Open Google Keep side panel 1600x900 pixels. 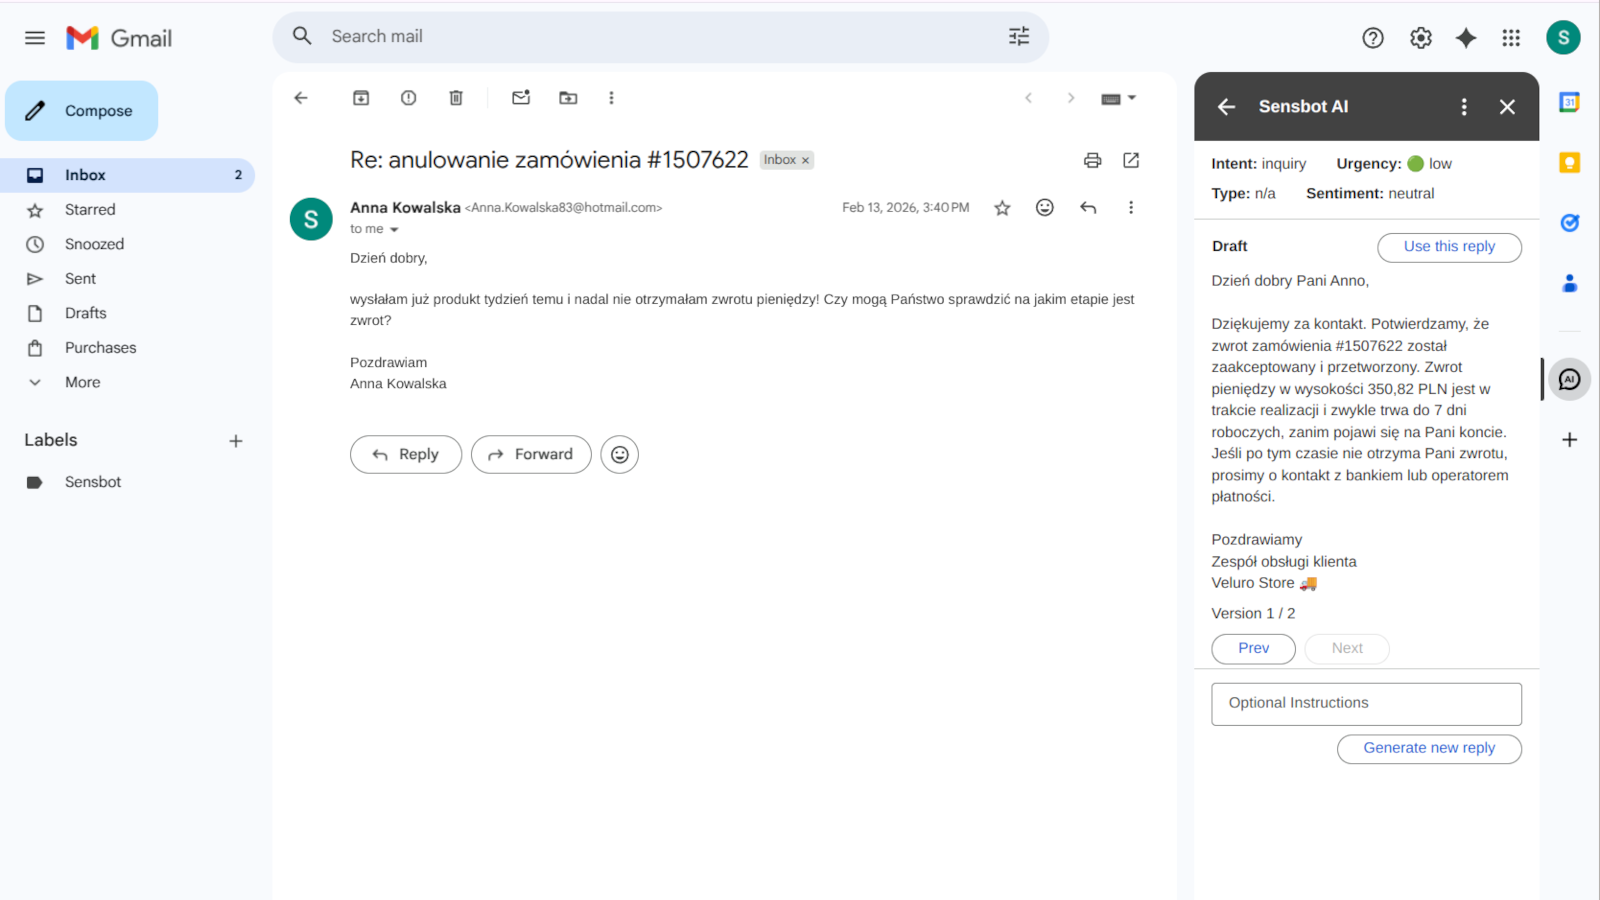(x=1570, y=163)
